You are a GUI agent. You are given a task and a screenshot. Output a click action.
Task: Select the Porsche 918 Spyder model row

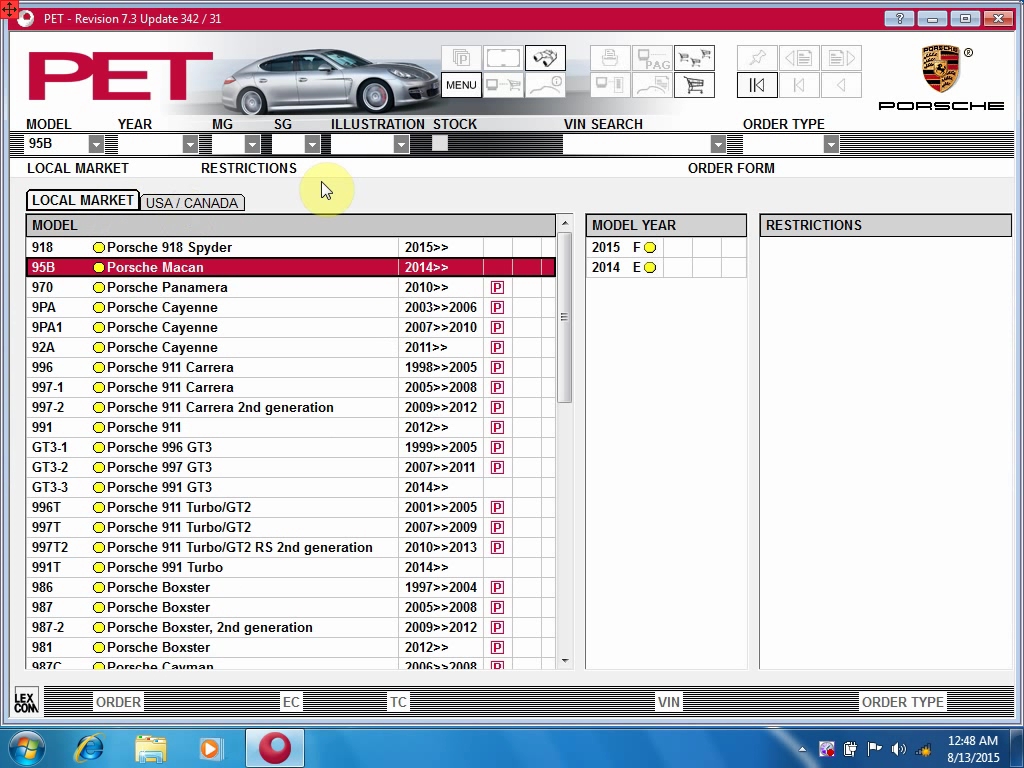tap(168, 247)
